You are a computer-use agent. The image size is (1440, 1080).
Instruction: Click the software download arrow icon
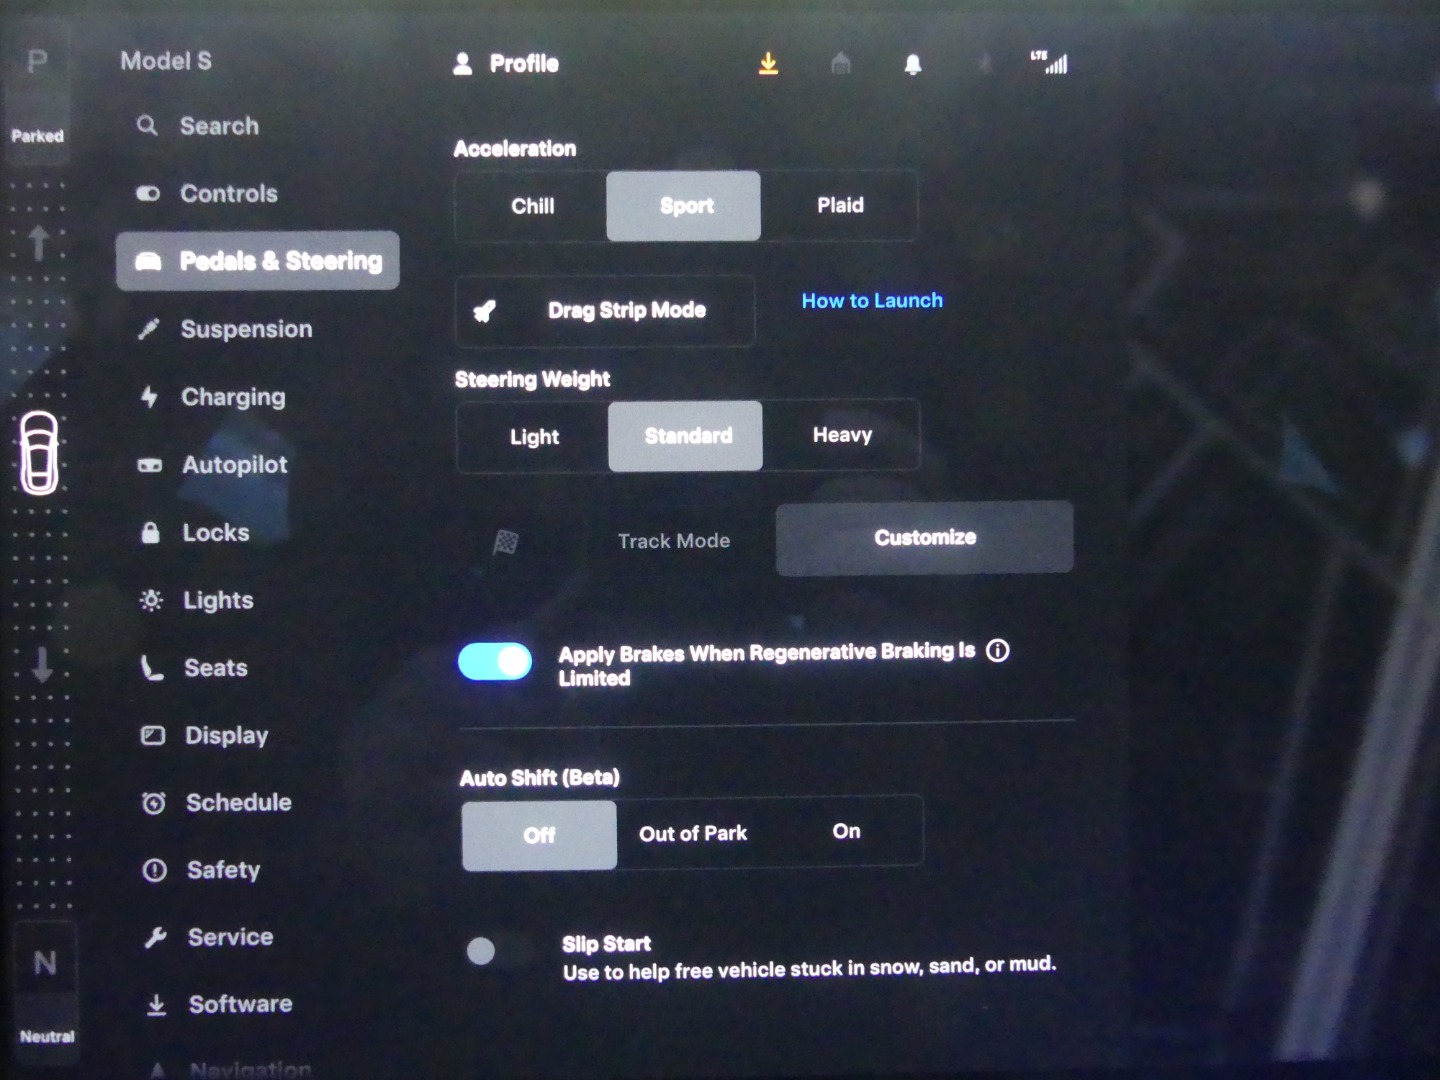click(768, 64)
